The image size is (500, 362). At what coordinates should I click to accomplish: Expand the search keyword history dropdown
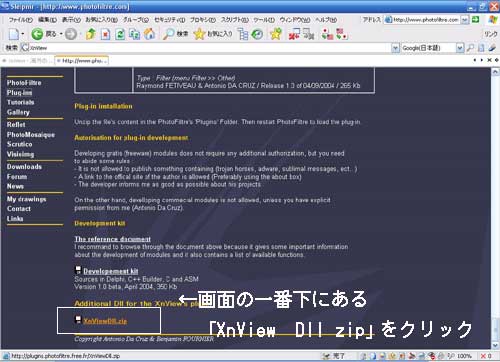(x=395, y=48)
